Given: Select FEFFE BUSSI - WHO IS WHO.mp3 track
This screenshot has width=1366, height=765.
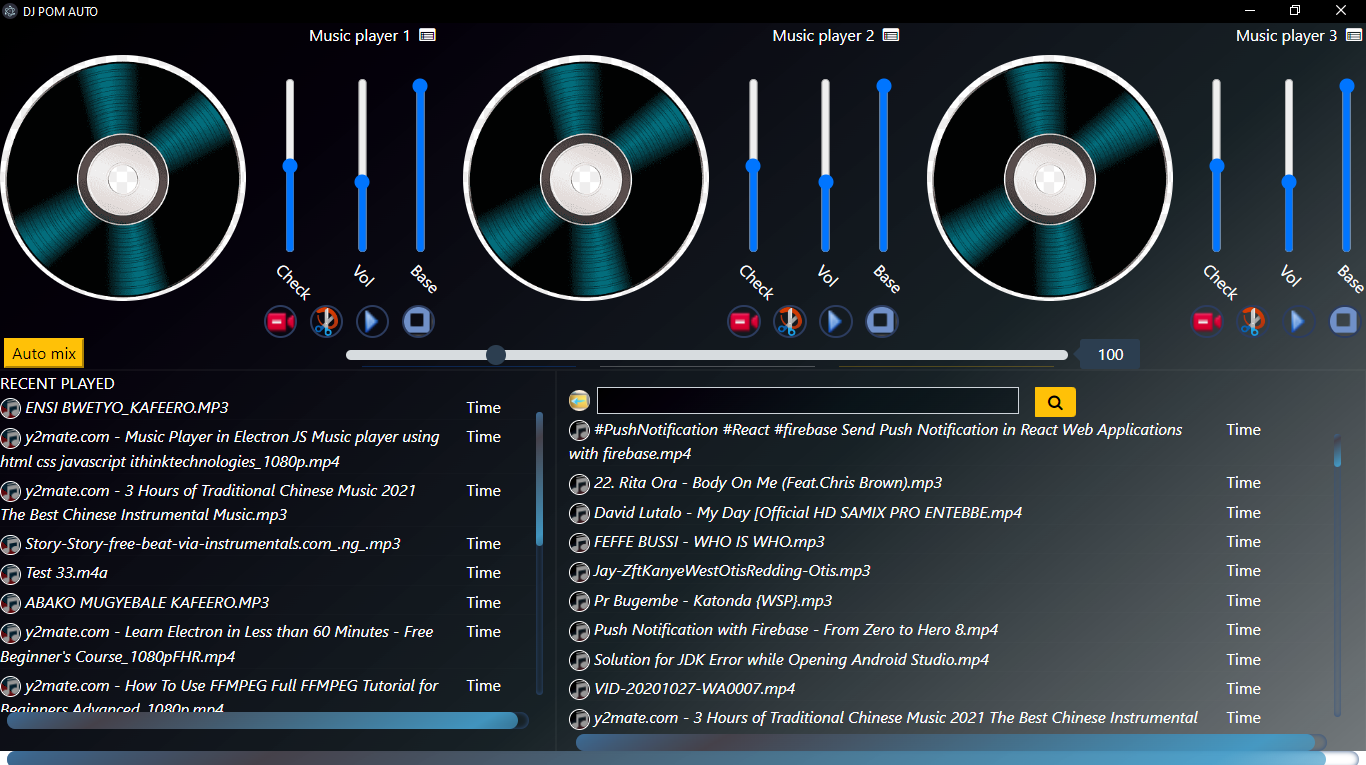Looking at the screenshot, I should coord(709,542).
